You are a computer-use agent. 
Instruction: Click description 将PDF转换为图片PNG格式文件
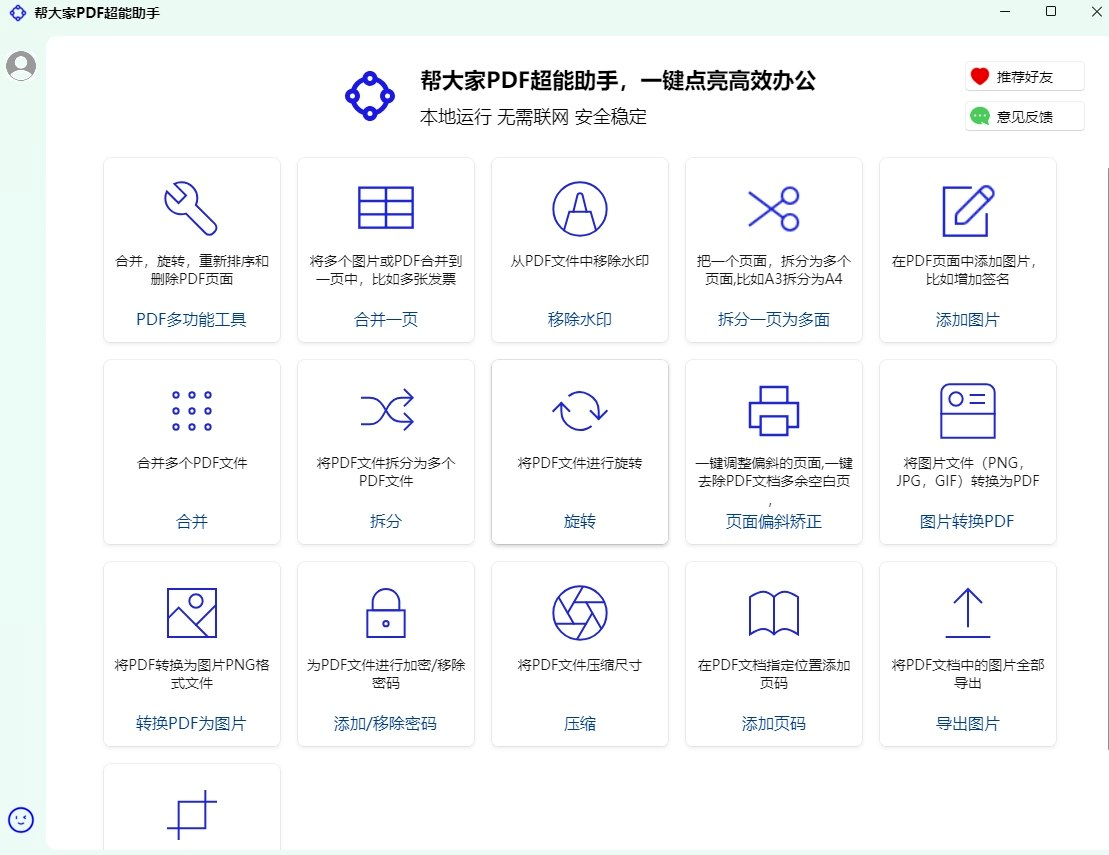192,674
